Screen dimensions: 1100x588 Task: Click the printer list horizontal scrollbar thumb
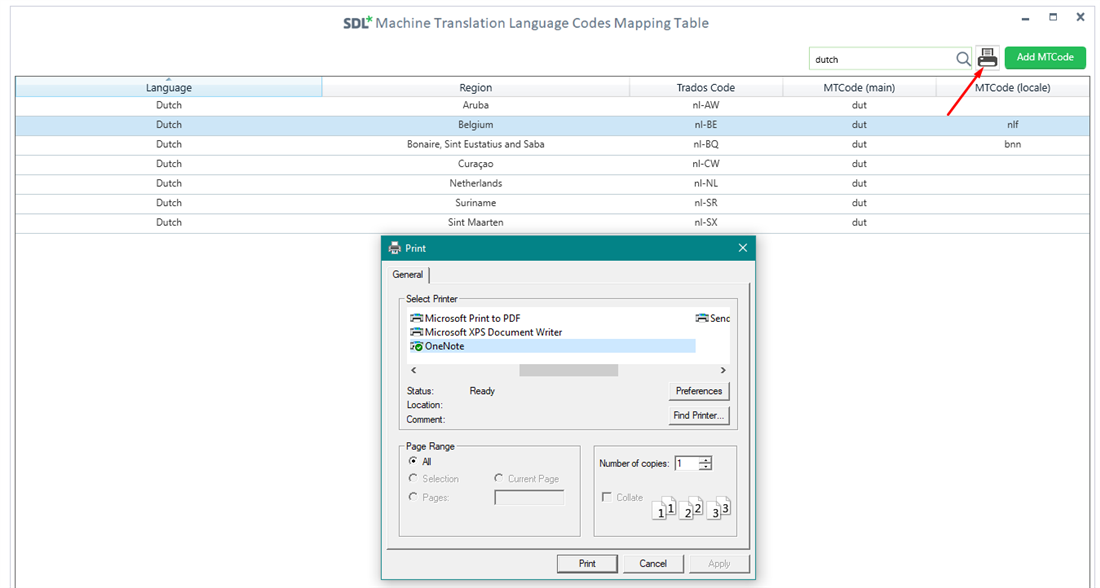(x=568, y=370)
